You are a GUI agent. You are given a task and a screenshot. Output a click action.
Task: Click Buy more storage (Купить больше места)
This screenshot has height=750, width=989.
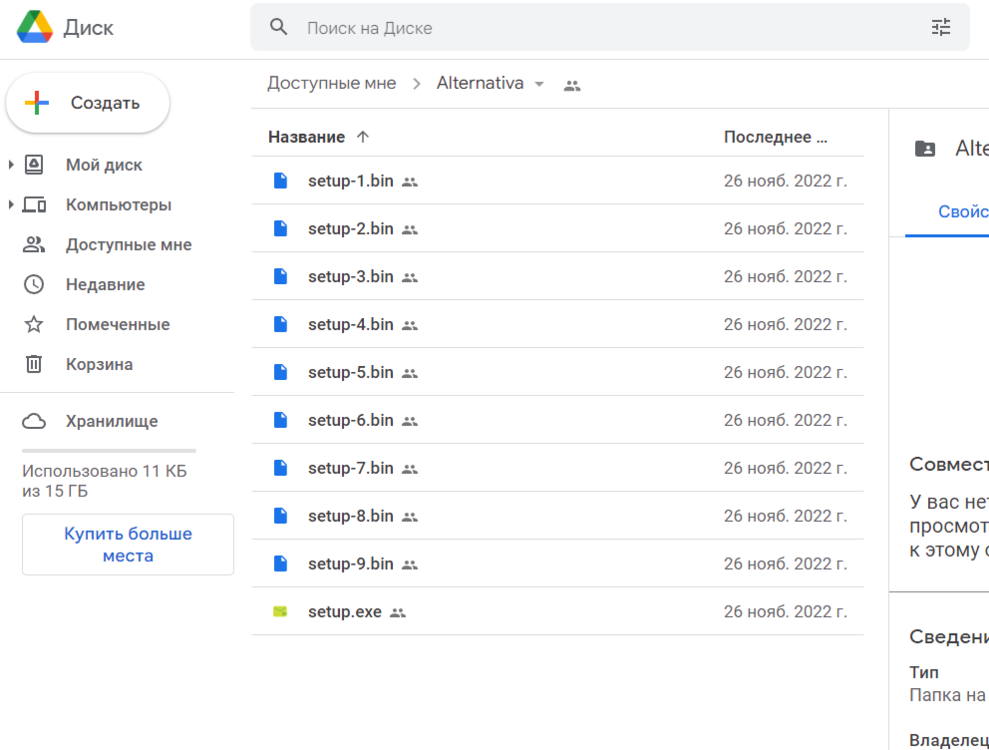128,545
